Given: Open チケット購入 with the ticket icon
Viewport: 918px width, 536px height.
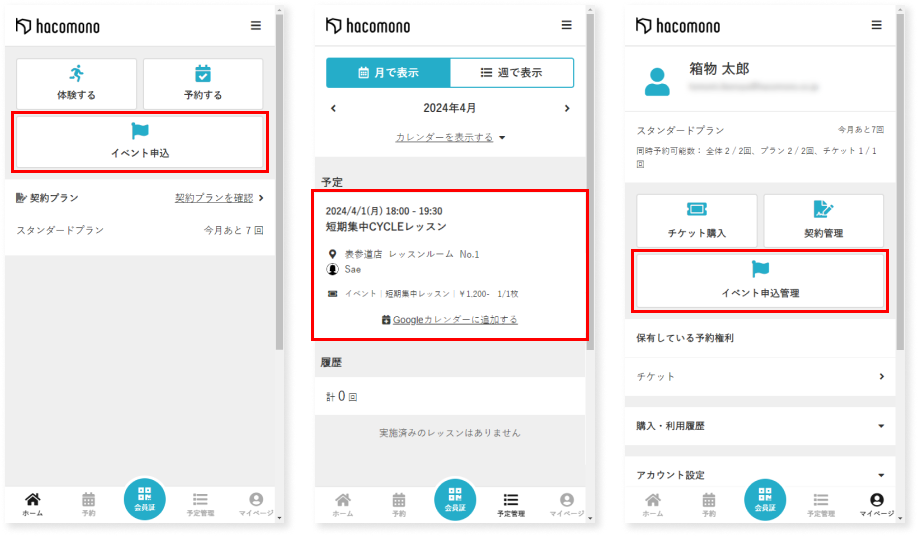Looking at the screenshot, I should click(697, 220).
